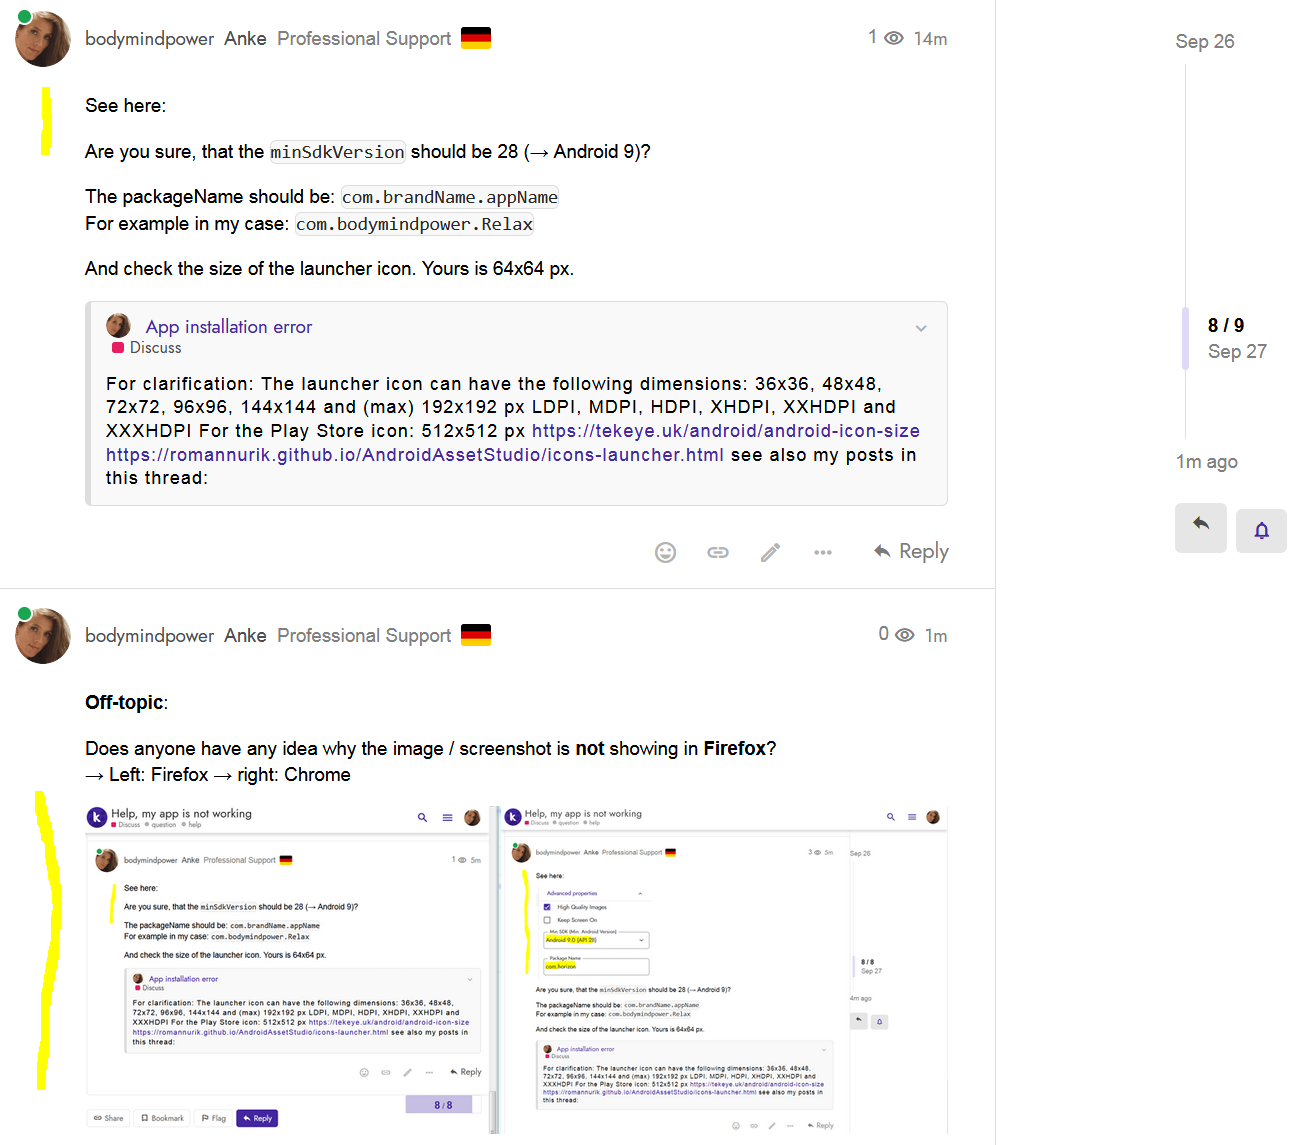Click the name Anke on the 14m post
This screenshot has height=1145, width=1292.
245,39
